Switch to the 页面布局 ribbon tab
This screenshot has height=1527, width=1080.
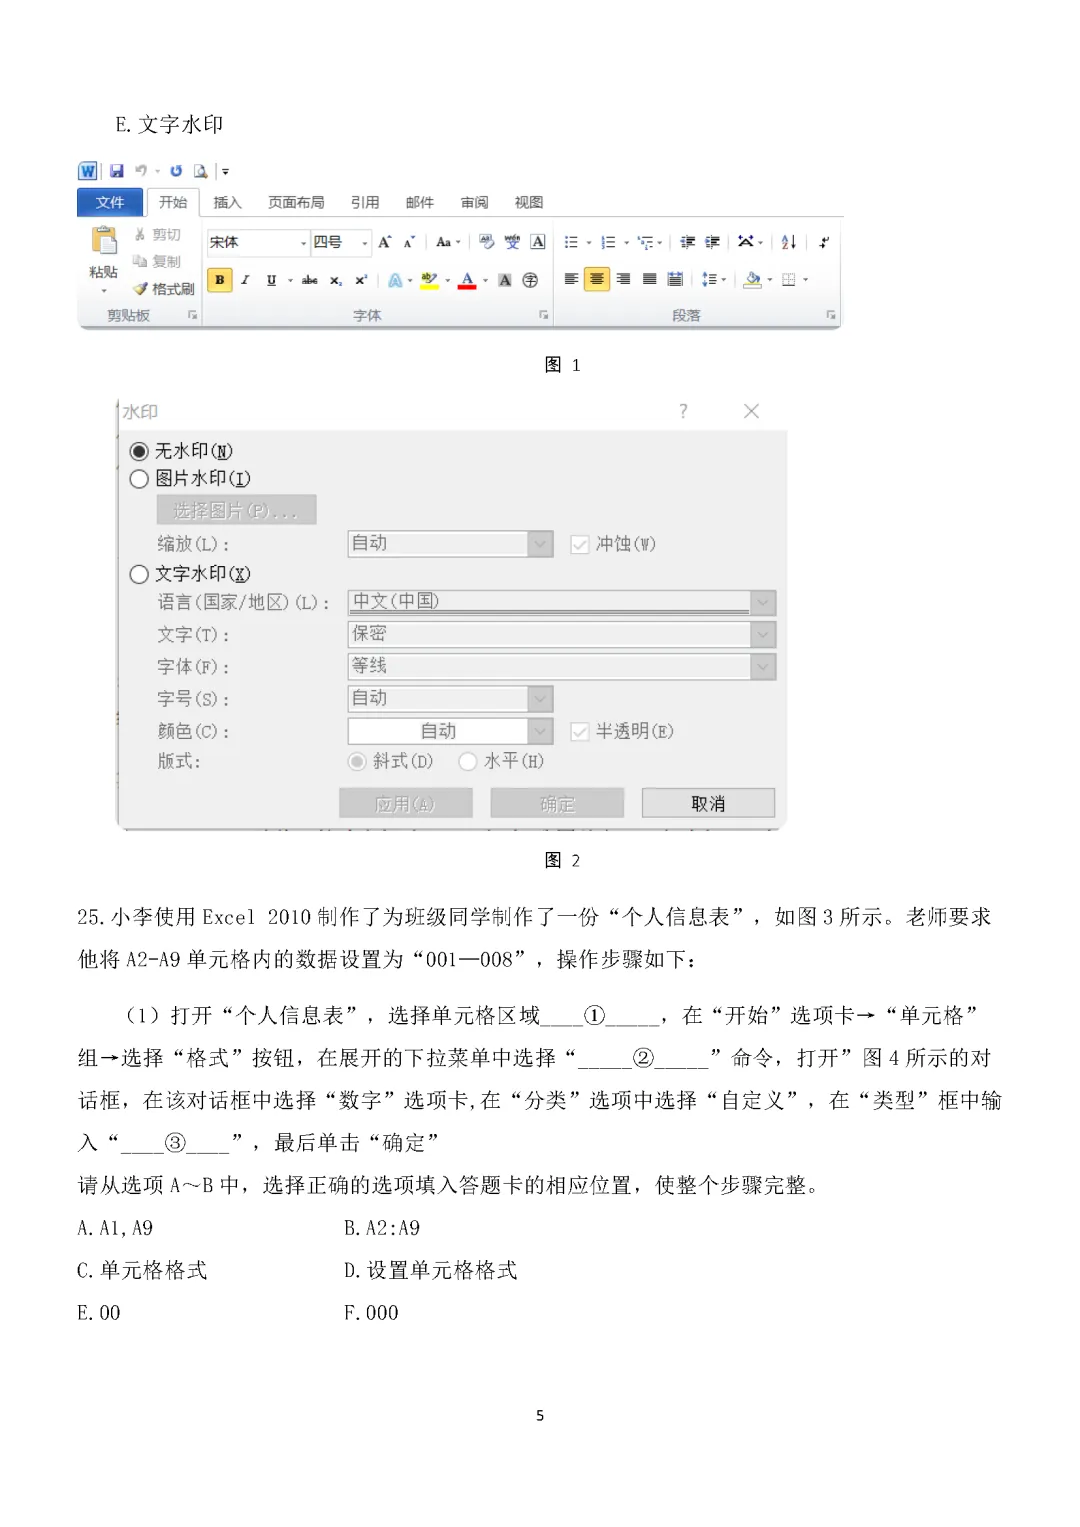point(297,202)
